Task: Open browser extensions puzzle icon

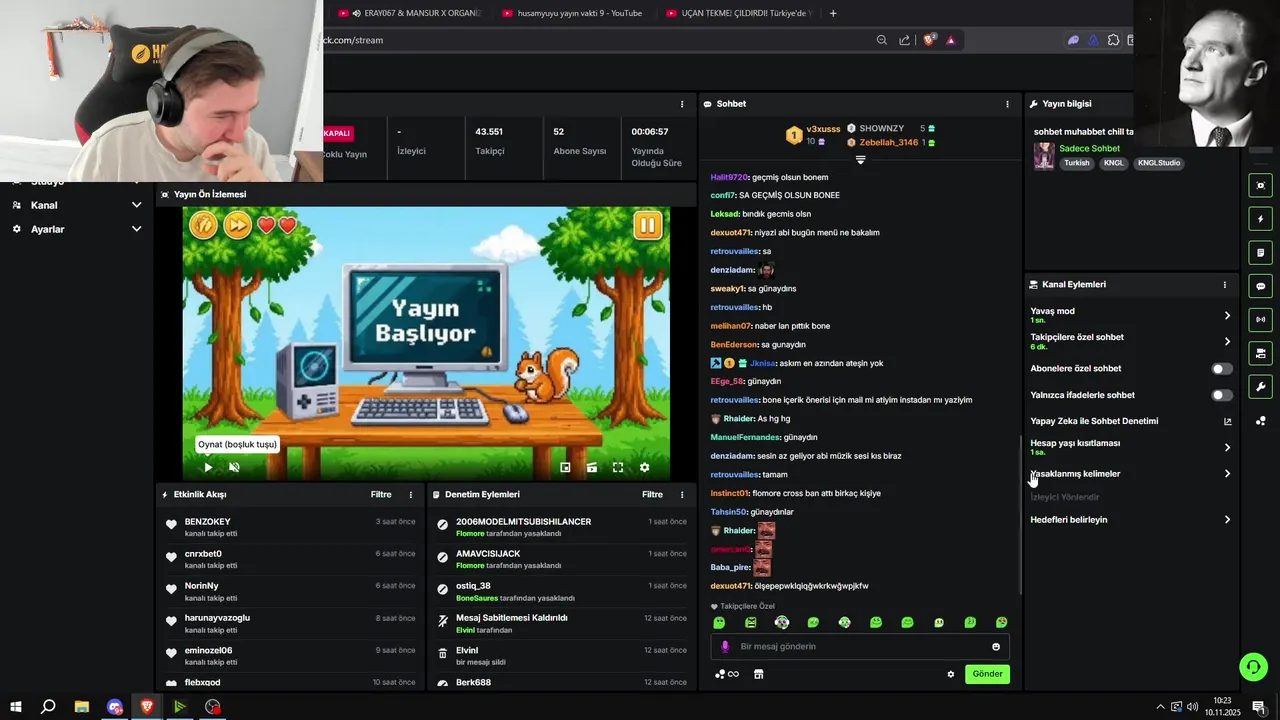Action: (1113, 40)
